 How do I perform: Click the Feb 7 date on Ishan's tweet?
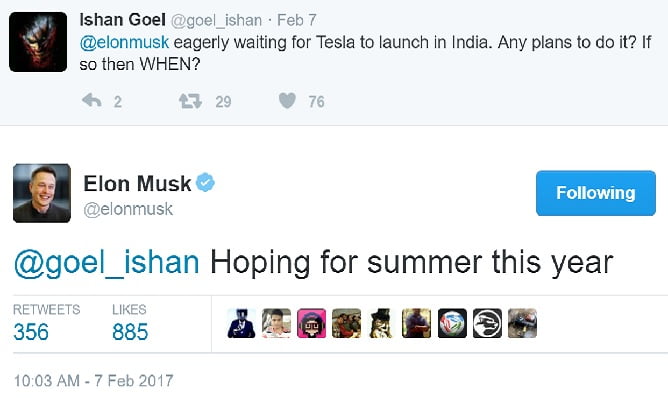pyautogui.click(x=298, y=20)
